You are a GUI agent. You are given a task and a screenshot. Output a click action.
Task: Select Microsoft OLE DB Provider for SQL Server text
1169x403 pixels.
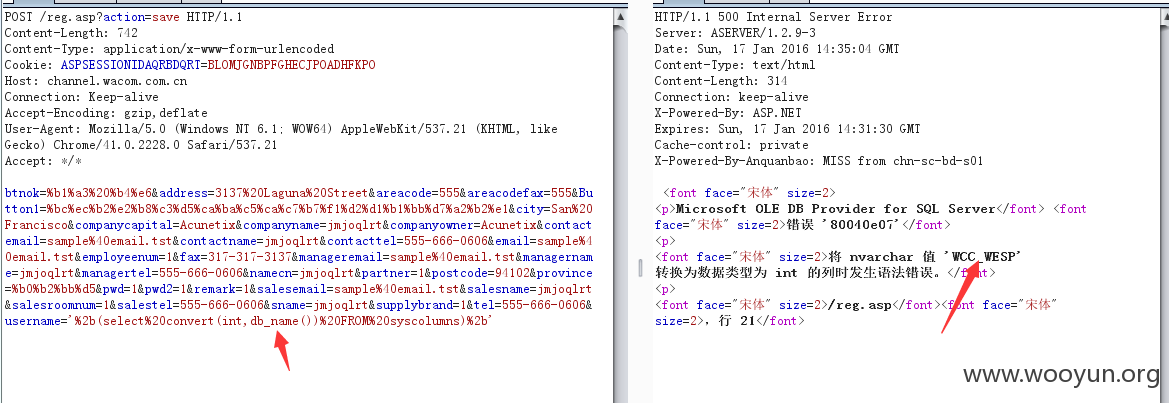click(x=836, y=209)
